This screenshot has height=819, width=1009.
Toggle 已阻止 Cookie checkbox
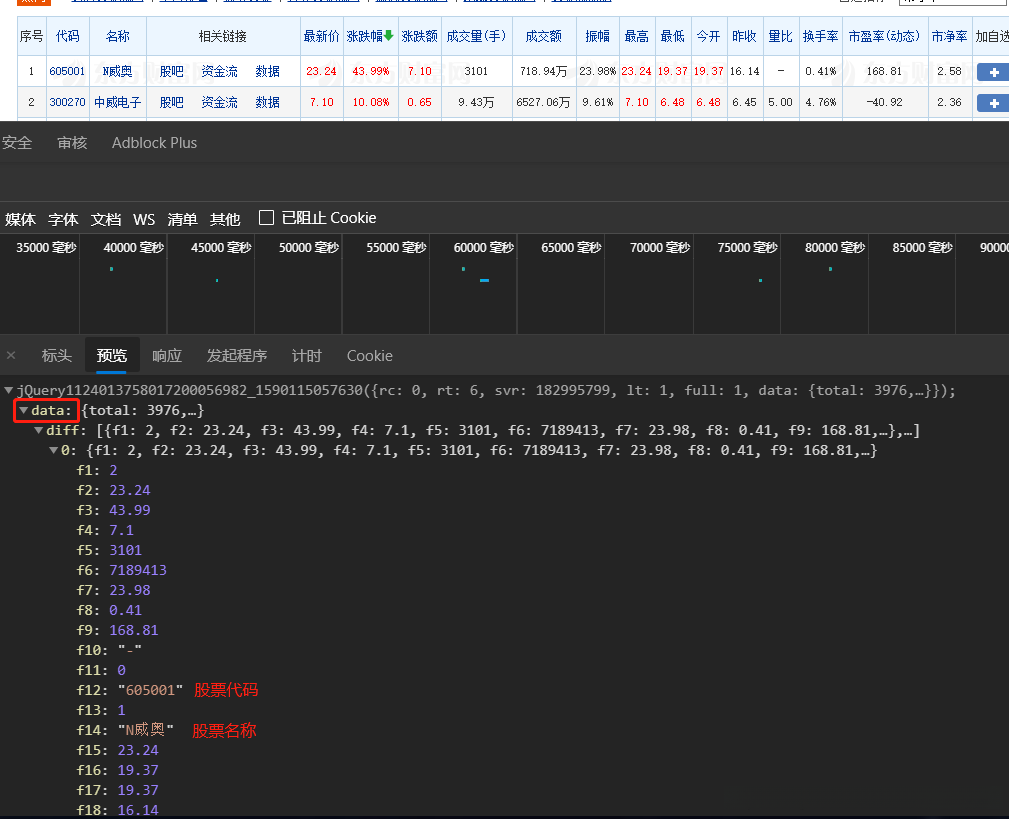[266, 217]
